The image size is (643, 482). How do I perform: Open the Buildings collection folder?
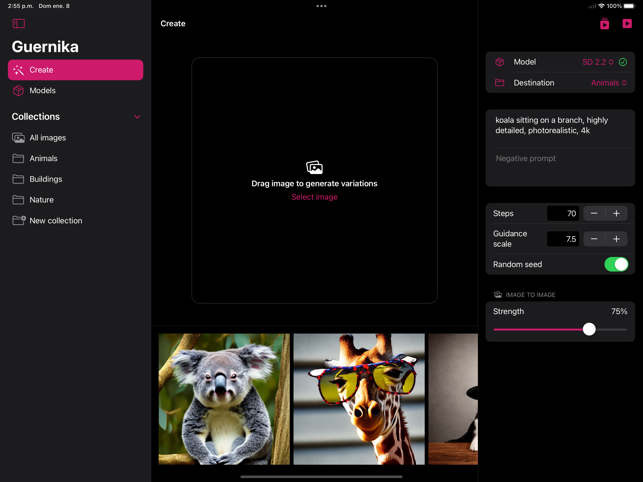pos(75,179)
